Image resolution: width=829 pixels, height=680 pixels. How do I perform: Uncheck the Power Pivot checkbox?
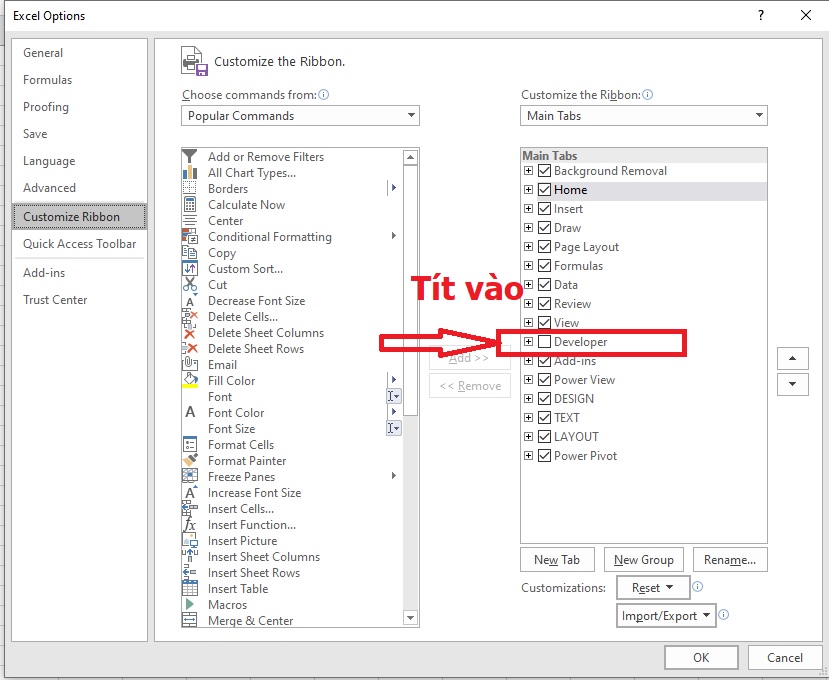(545, 455)
